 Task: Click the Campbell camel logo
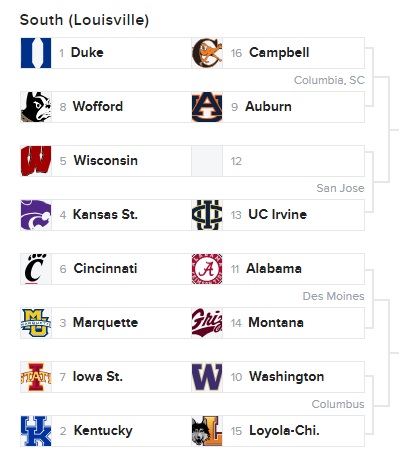point(207,53)
